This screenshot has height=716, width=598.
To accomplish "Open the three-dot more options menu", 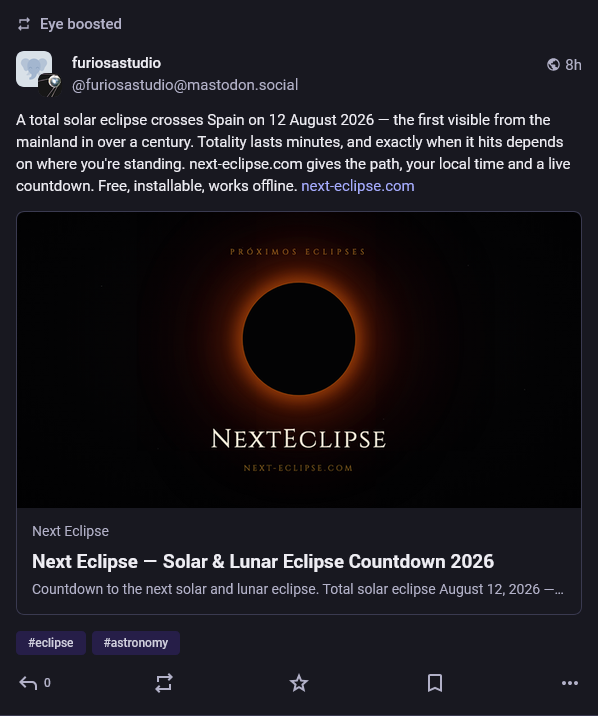I will pos(570,683).
